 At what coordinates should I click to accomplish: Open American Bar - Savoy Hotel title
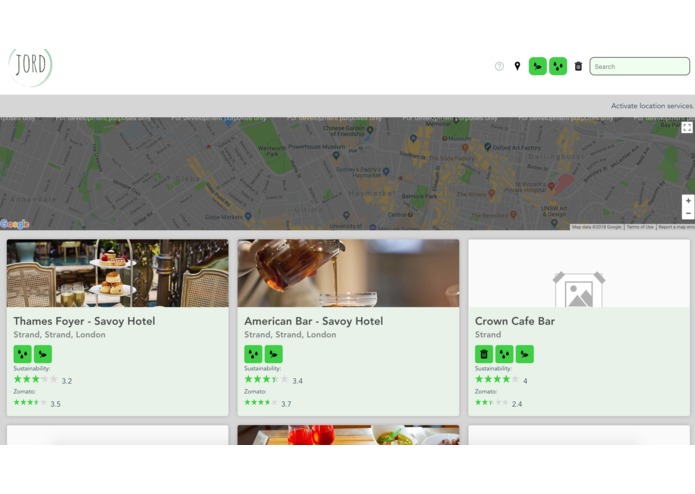tap(314, 321)
